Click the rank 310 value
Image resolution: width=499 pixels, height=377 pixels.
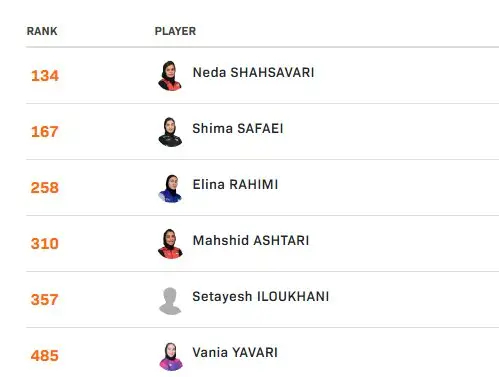45,244
